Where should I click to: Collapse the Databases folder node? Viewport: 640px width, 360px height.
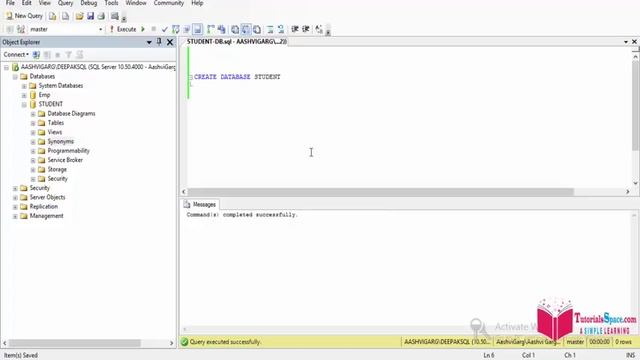(x=15, y=77)
